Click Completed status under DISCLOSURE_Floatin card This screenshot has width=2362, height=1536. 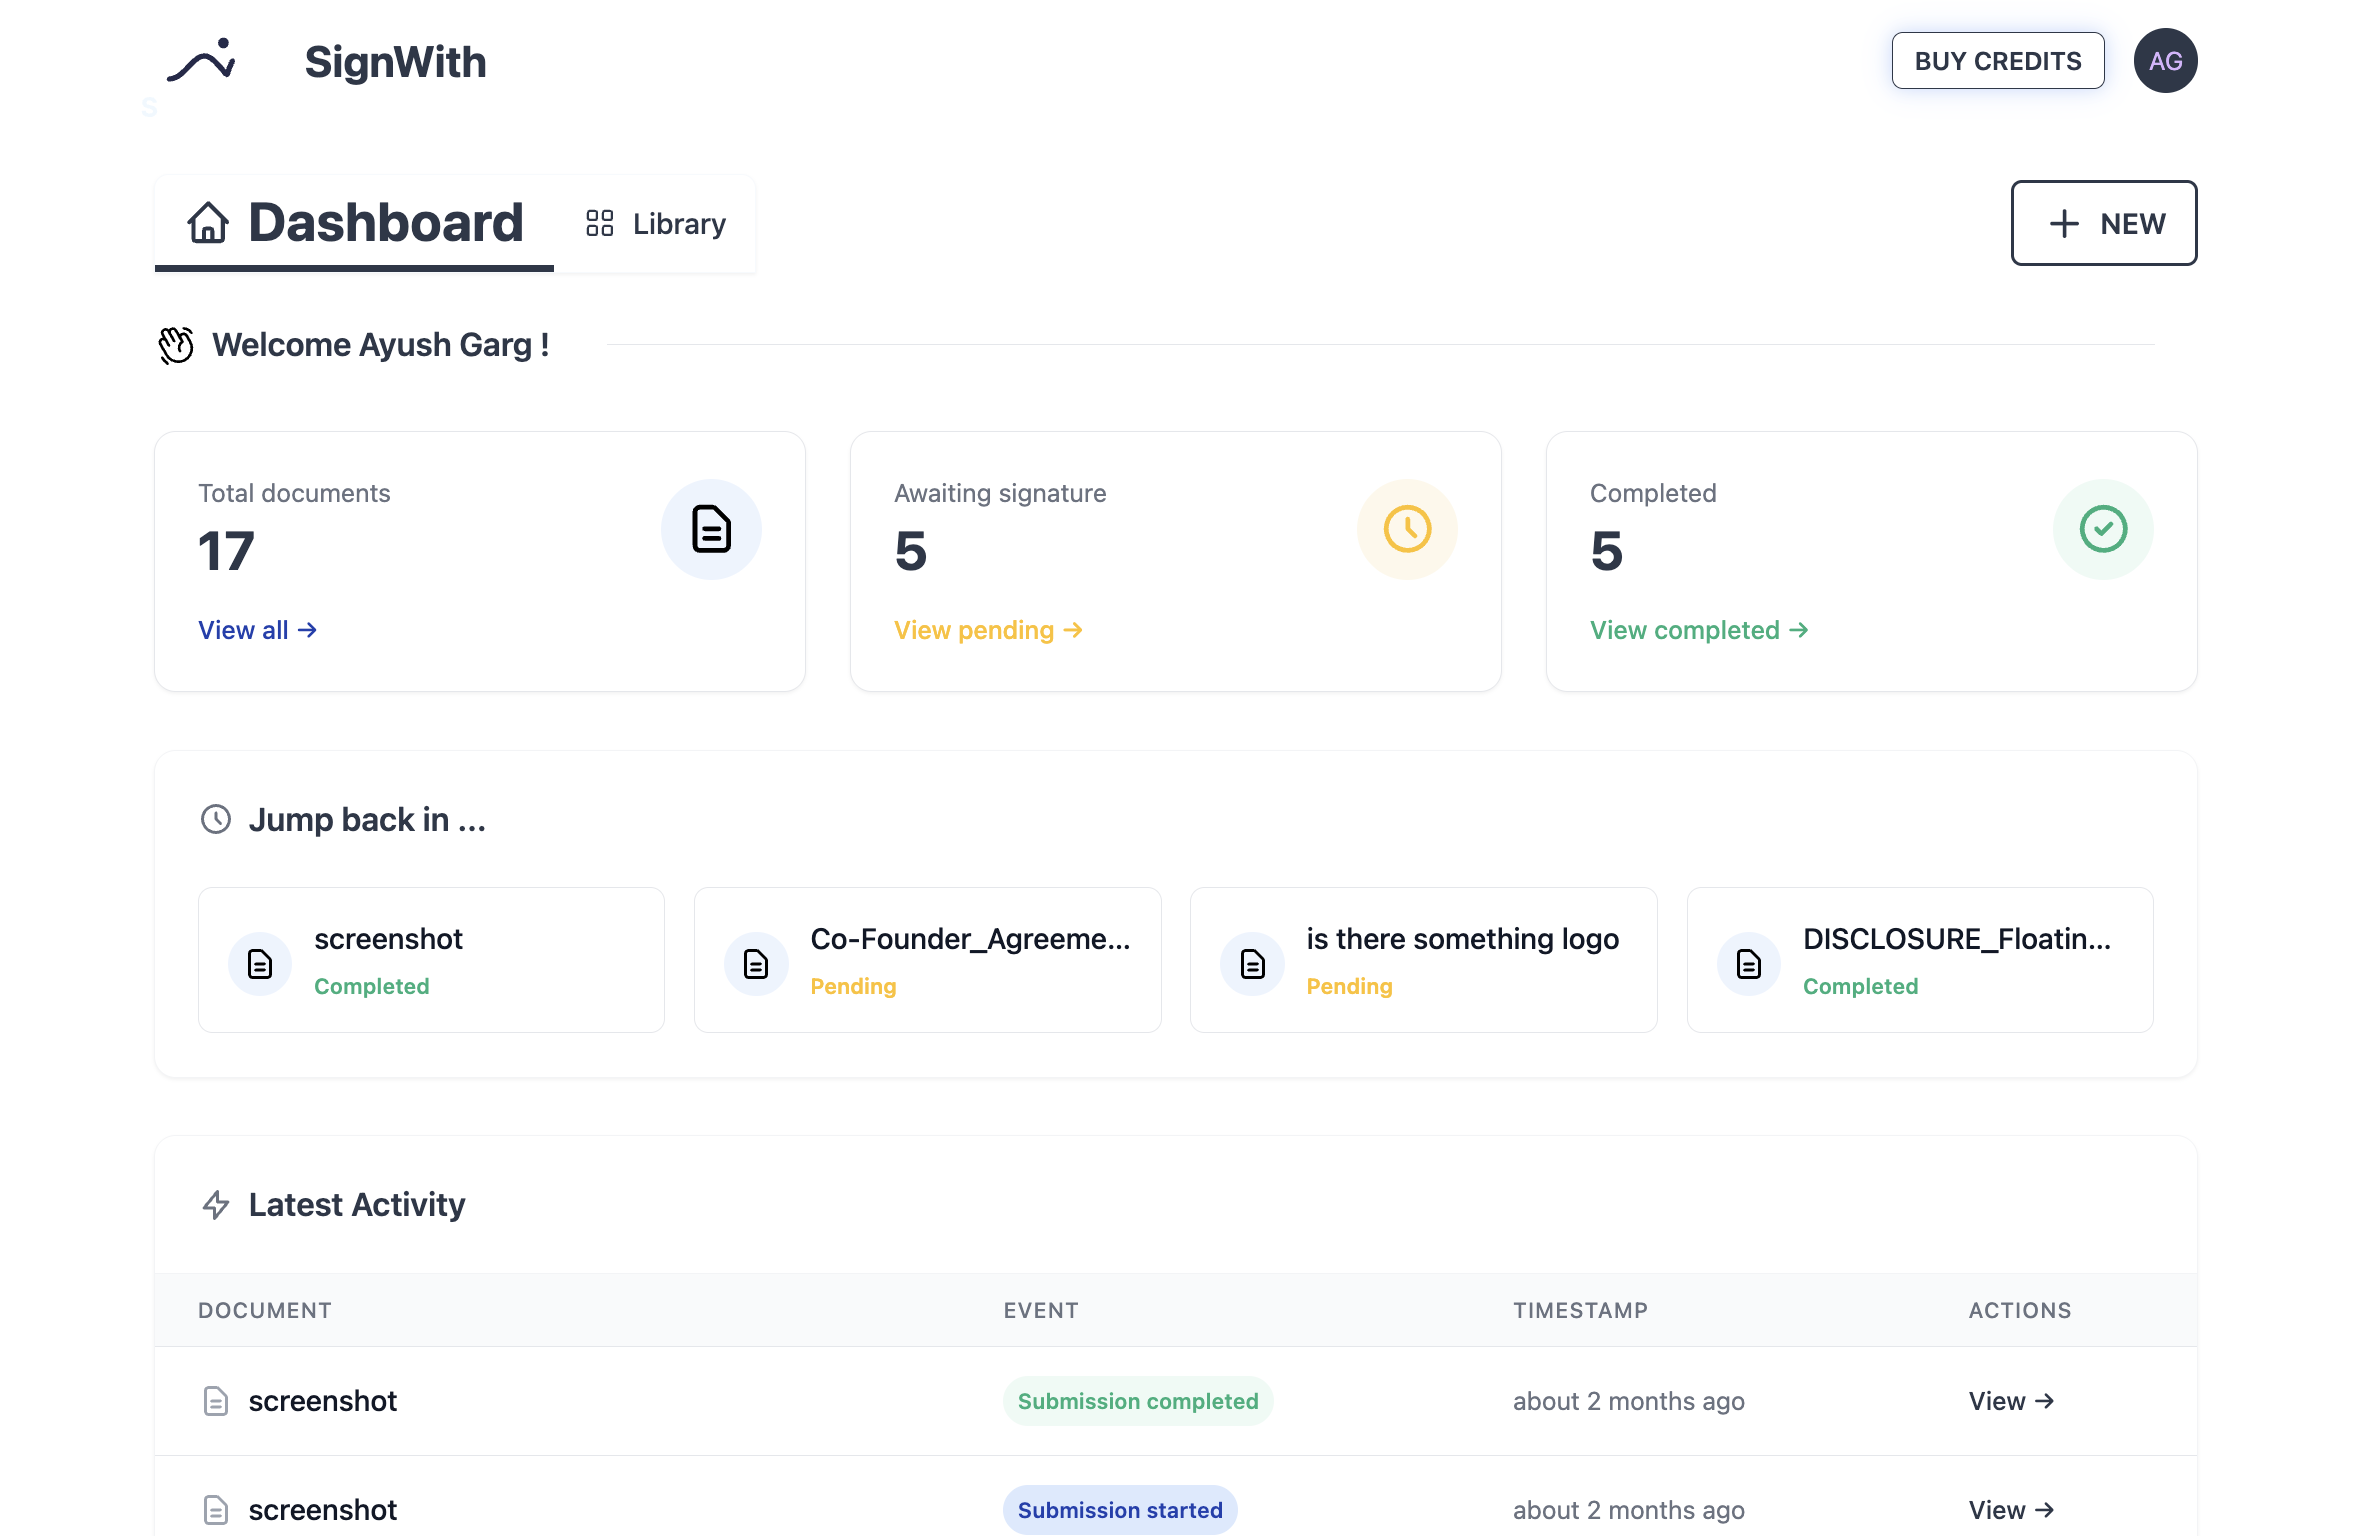point(1860,986)
